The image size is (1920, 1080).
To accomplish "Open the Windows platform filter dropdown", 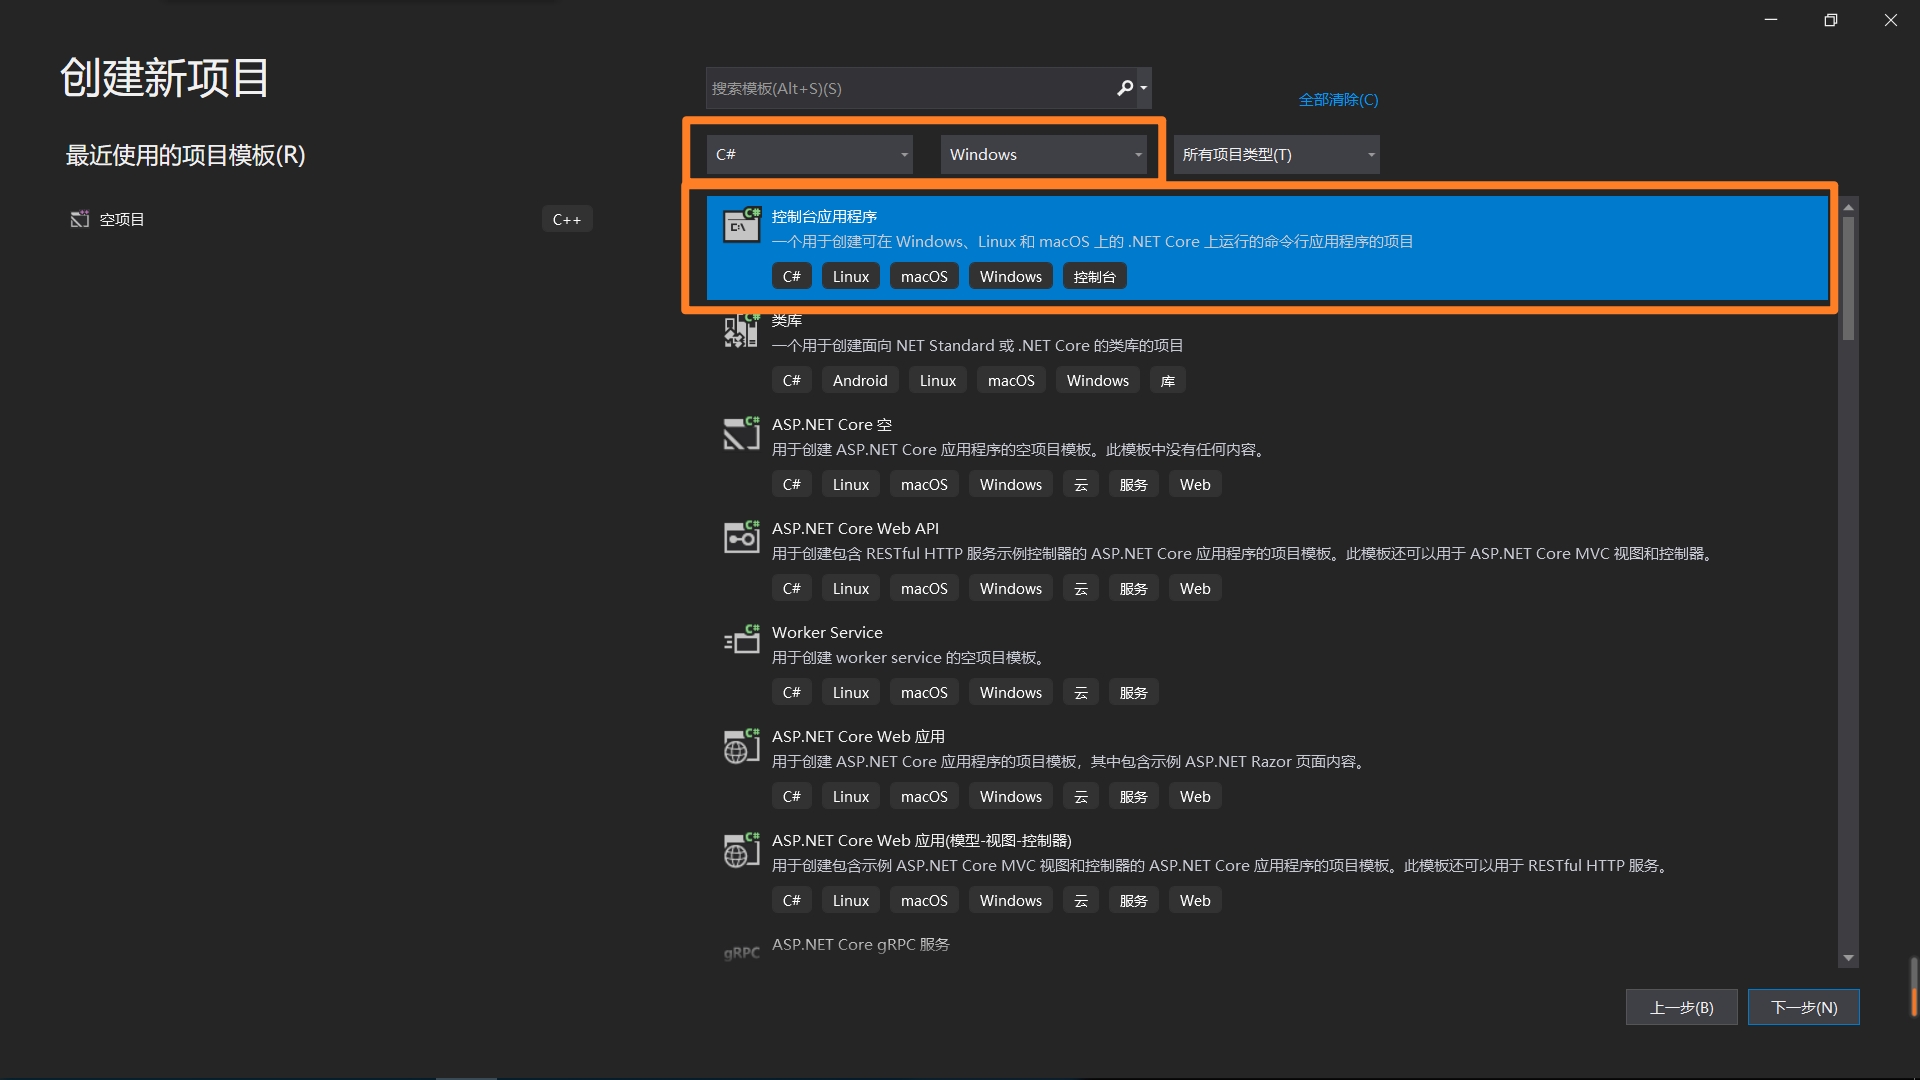I will point(1043,154).
